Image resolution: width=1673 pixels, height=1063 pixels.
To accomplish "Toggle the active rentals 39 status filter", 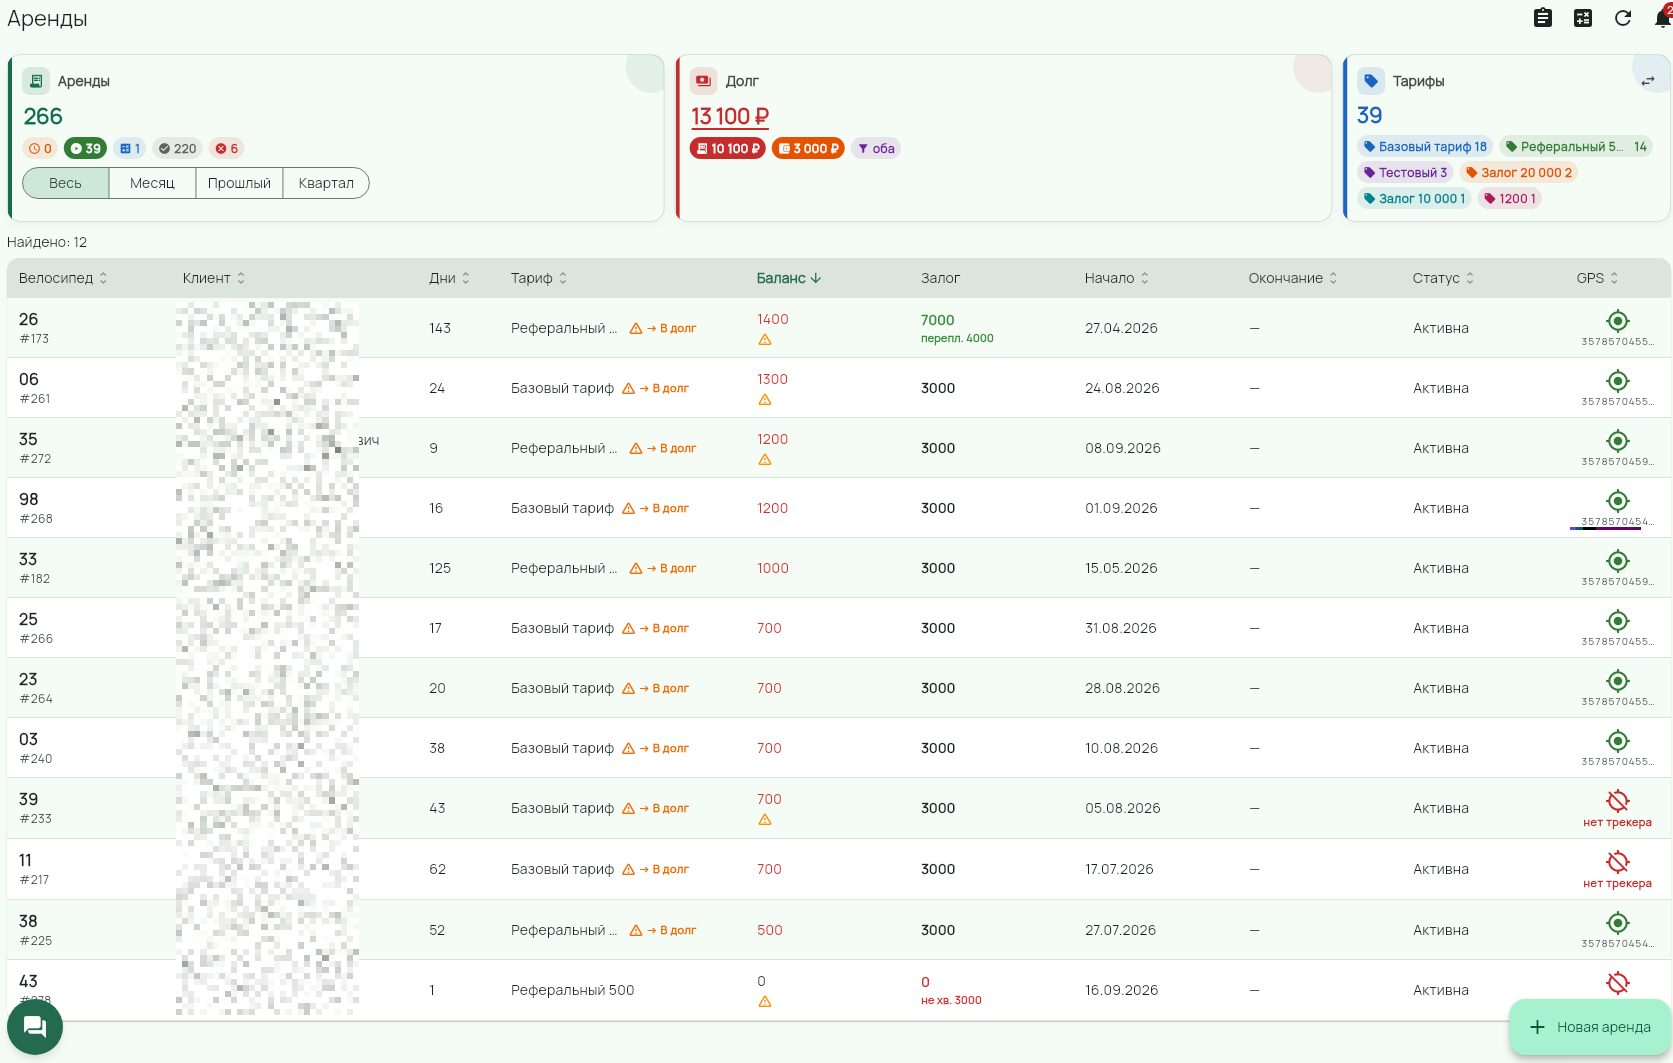I will click(85, 148).
